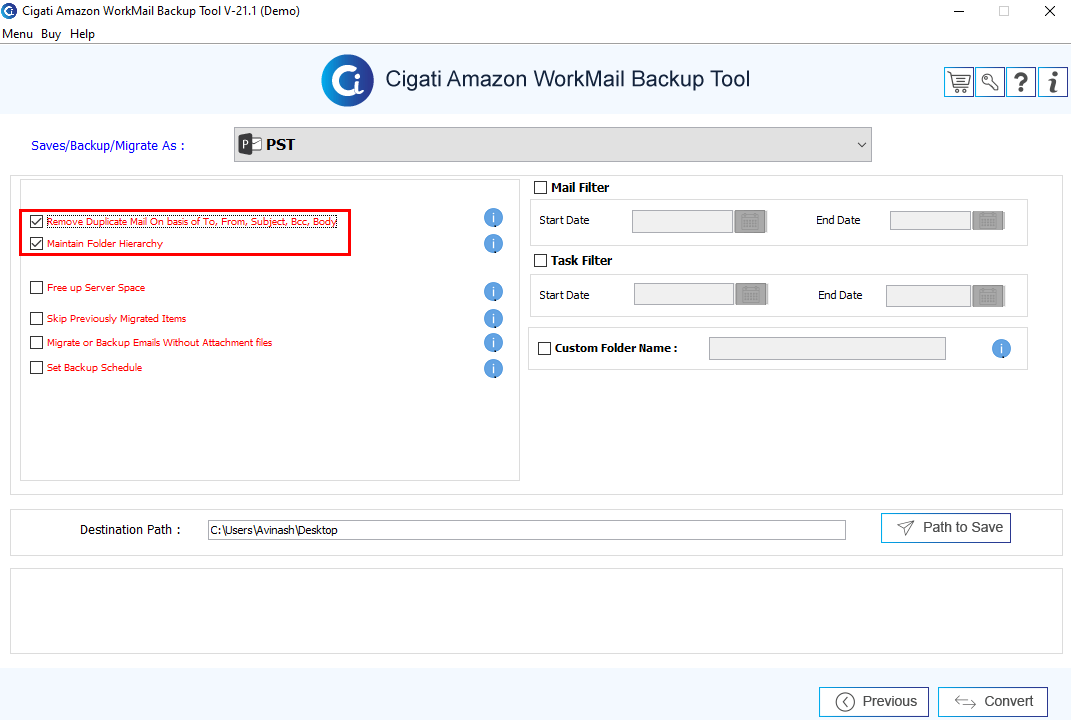Show info for Custom Folder Name
The image size is (1071, 720).
coord(1001,349)
